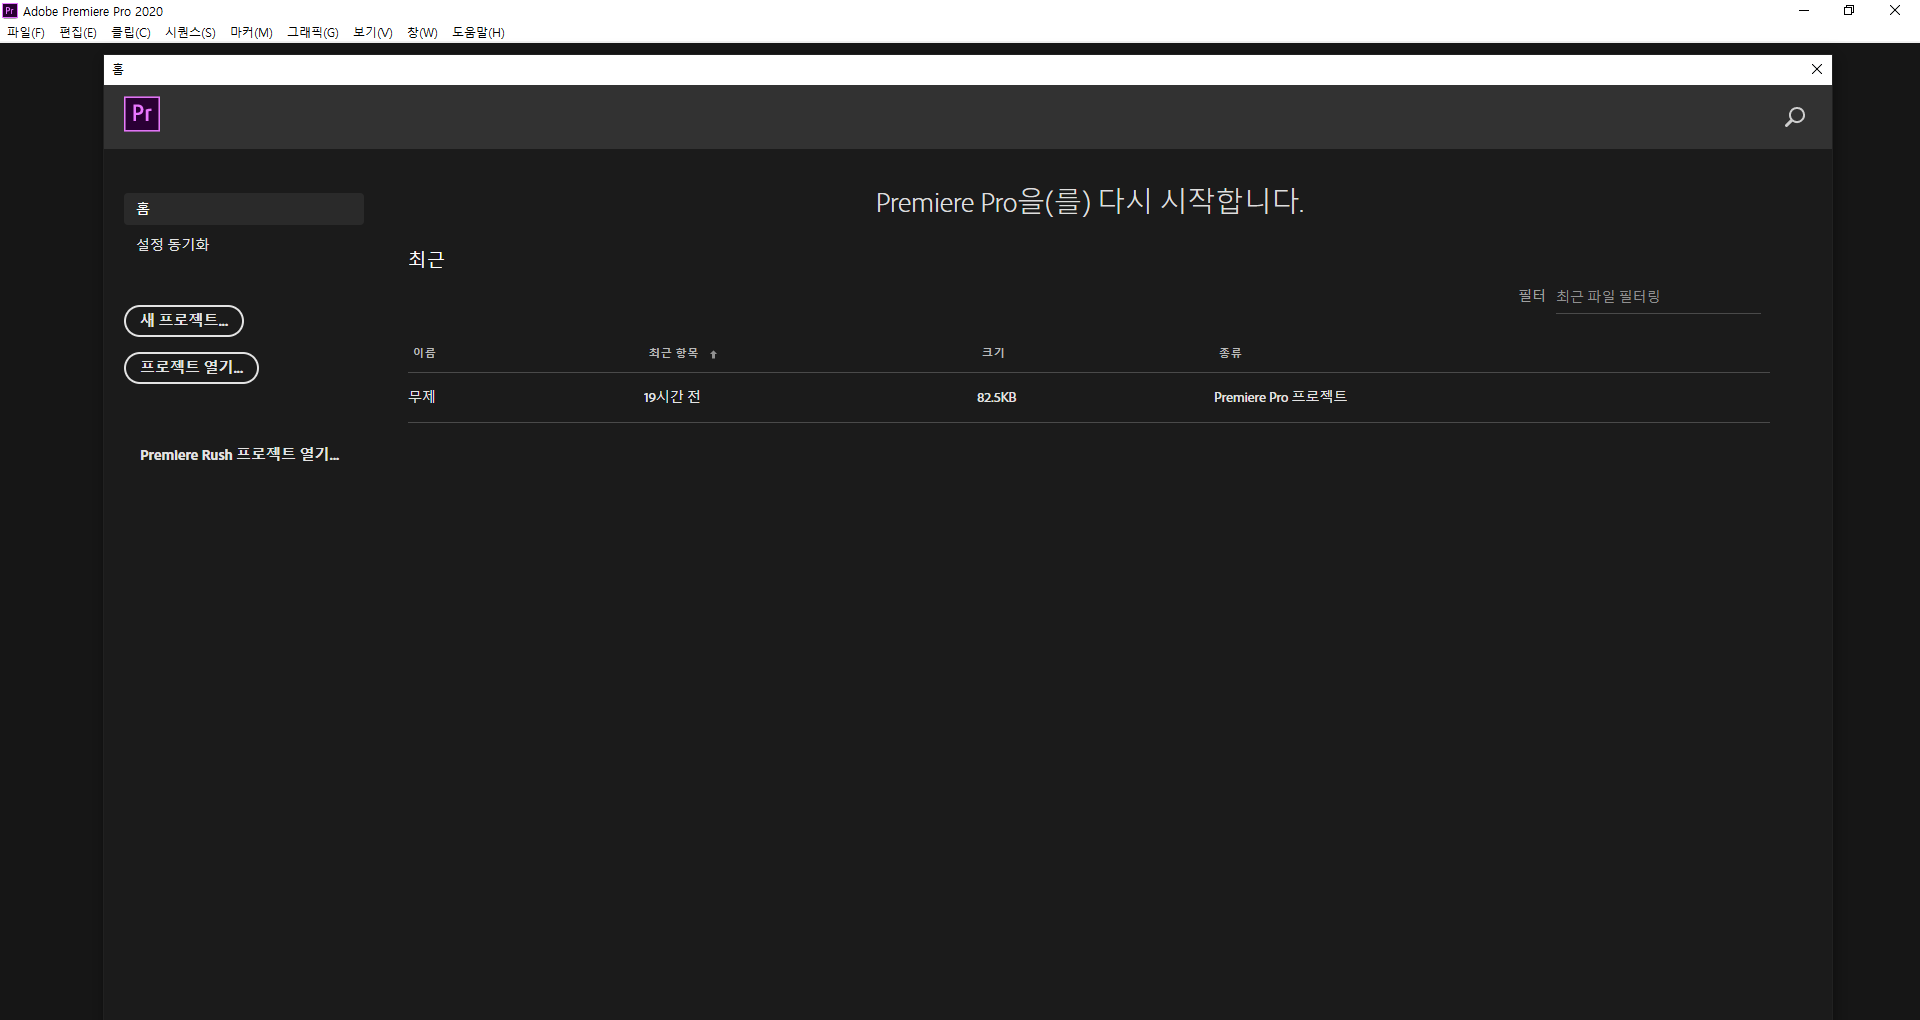Close the Home dialog with X
The image size is (1920, 1020).
1817,69
